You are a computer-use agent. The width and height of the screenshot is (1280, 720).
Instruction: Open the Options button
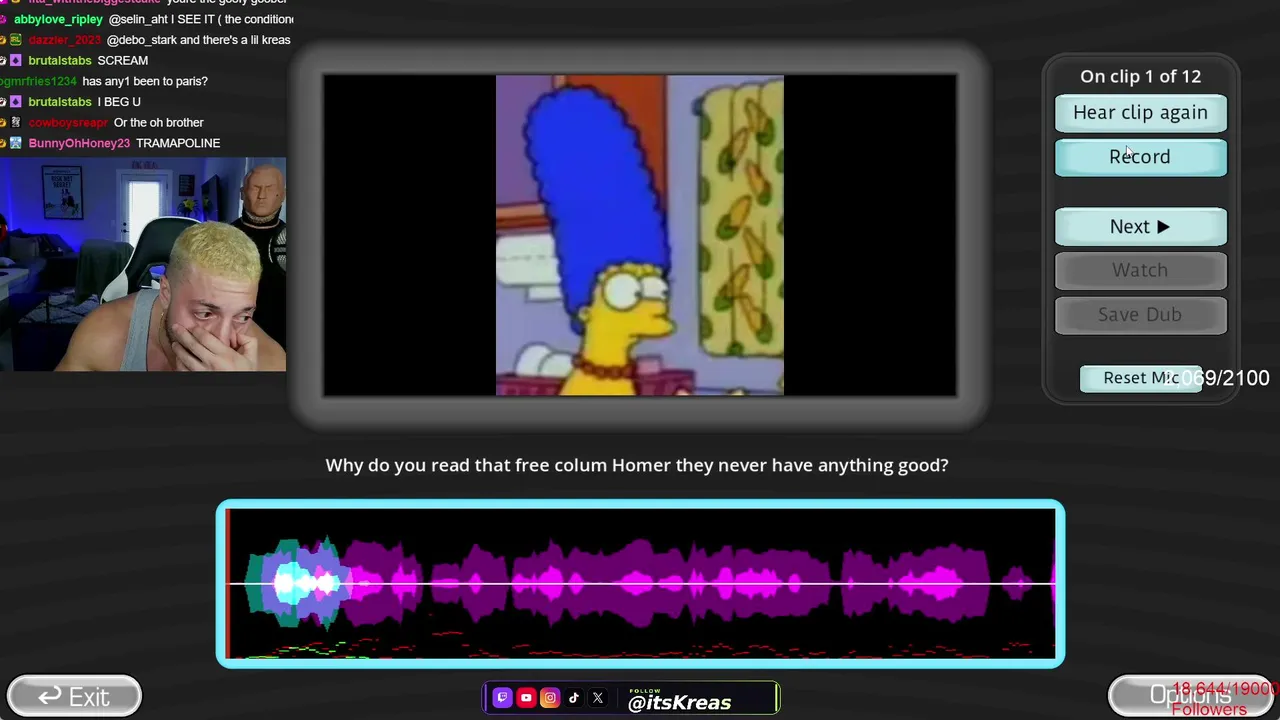coord(1190,696)
